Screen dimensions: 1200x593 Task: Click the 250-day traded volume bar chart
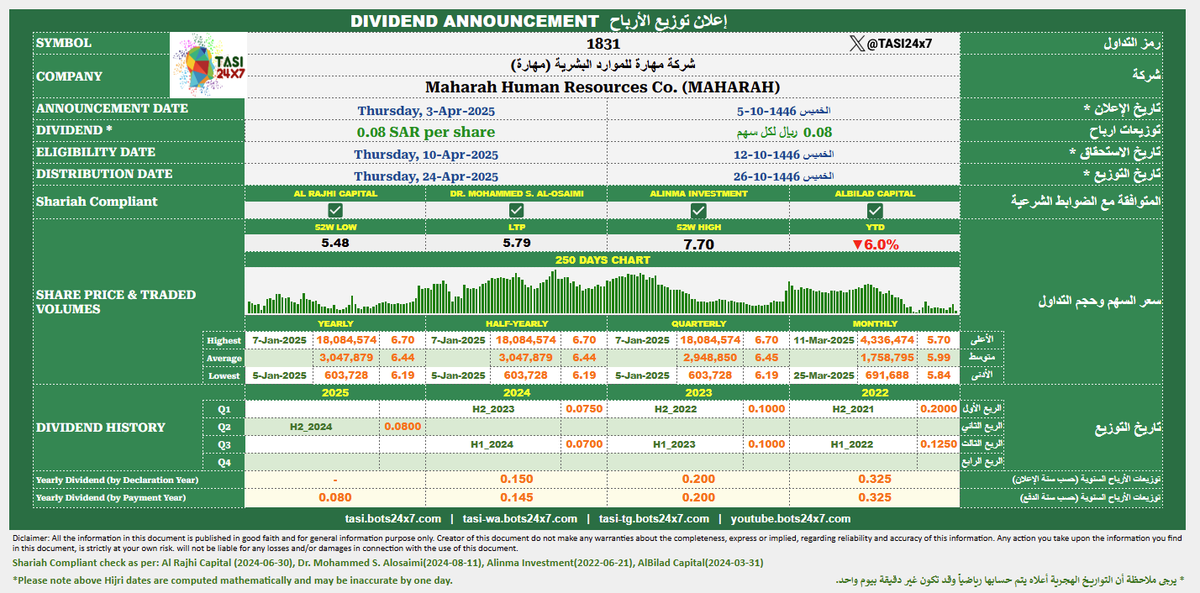[x=603, y=294]
